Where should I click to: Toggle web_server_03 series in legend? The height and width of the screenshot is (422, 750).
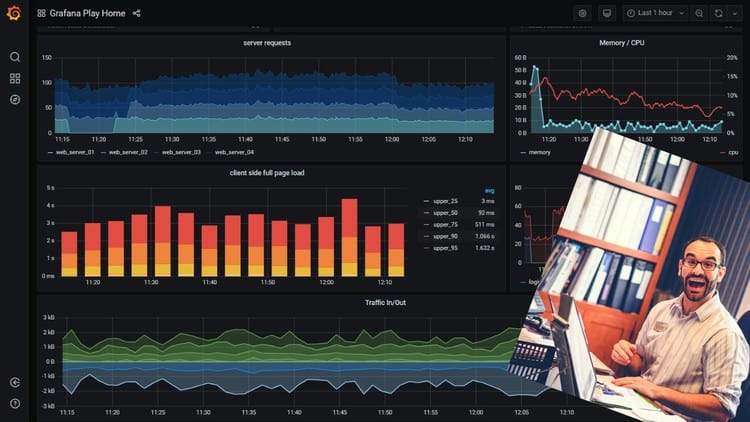click(x=181, y=152)
